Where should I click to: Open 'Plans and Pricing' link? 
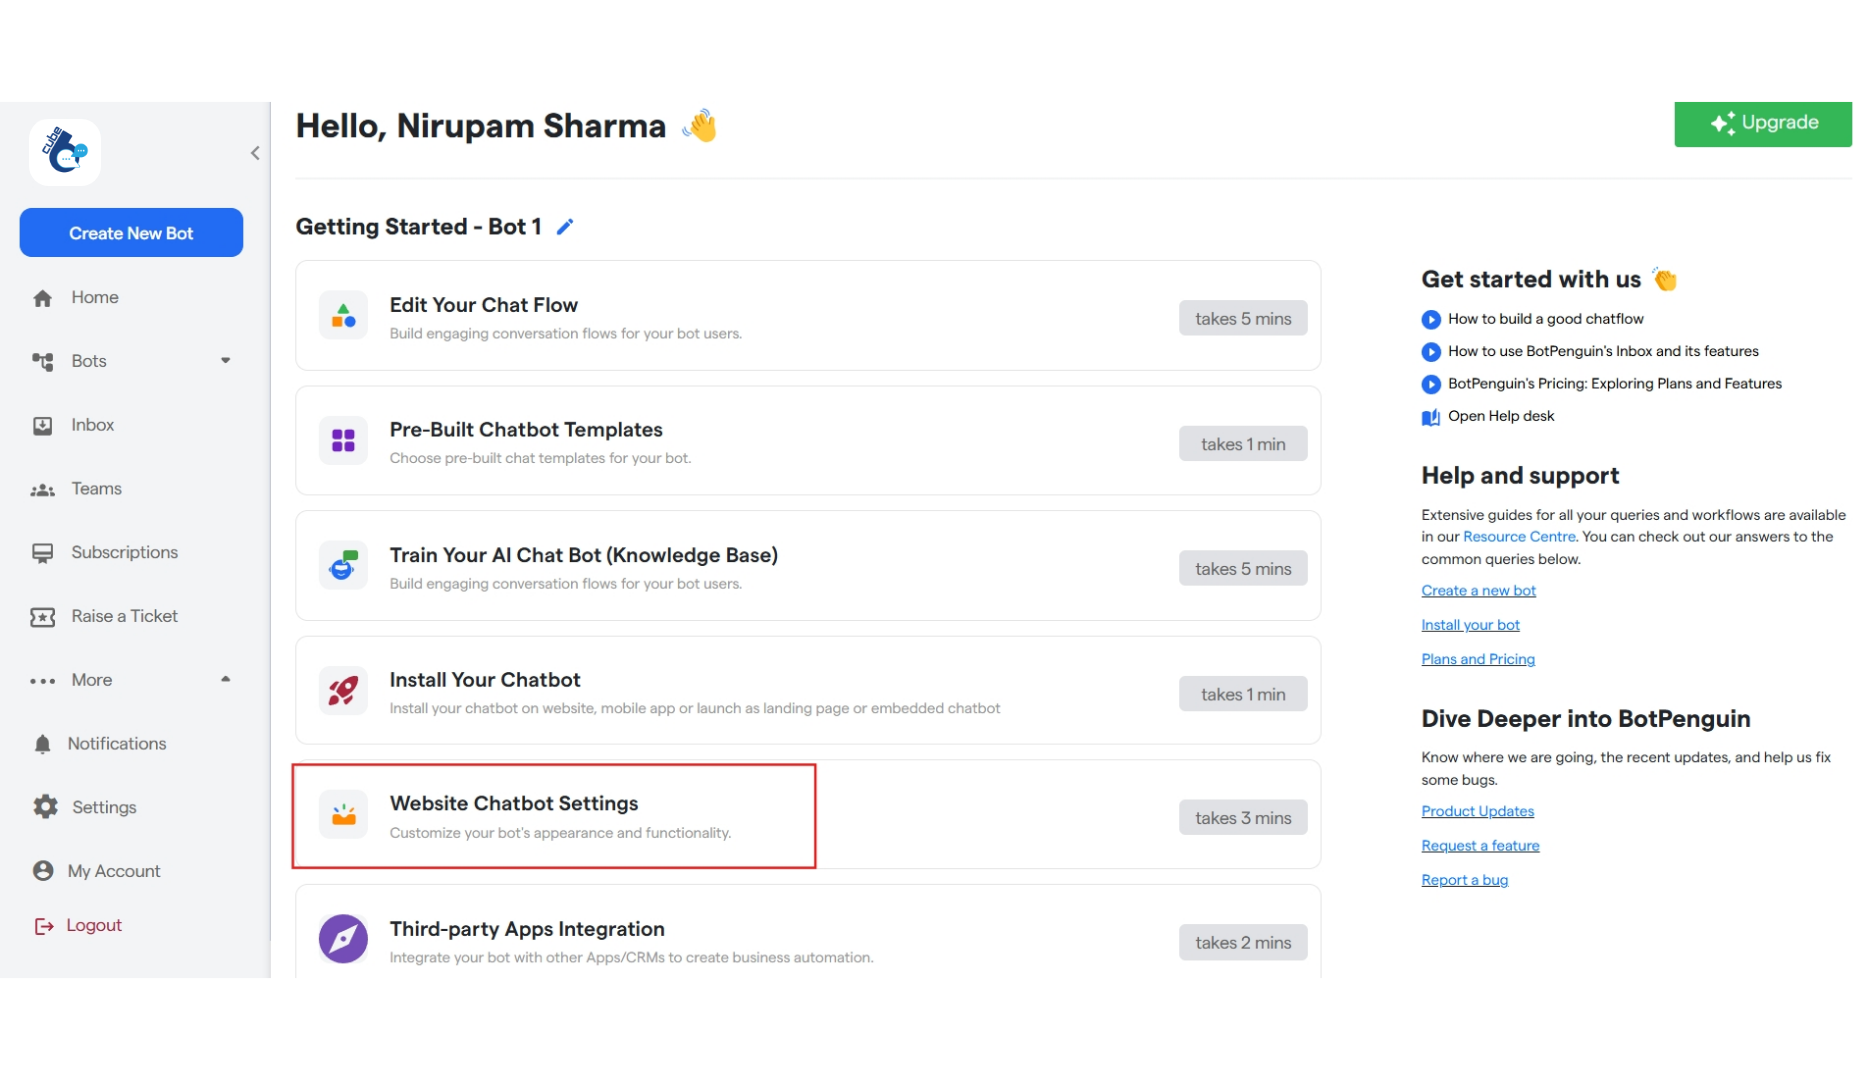(x=1478, y=659)
